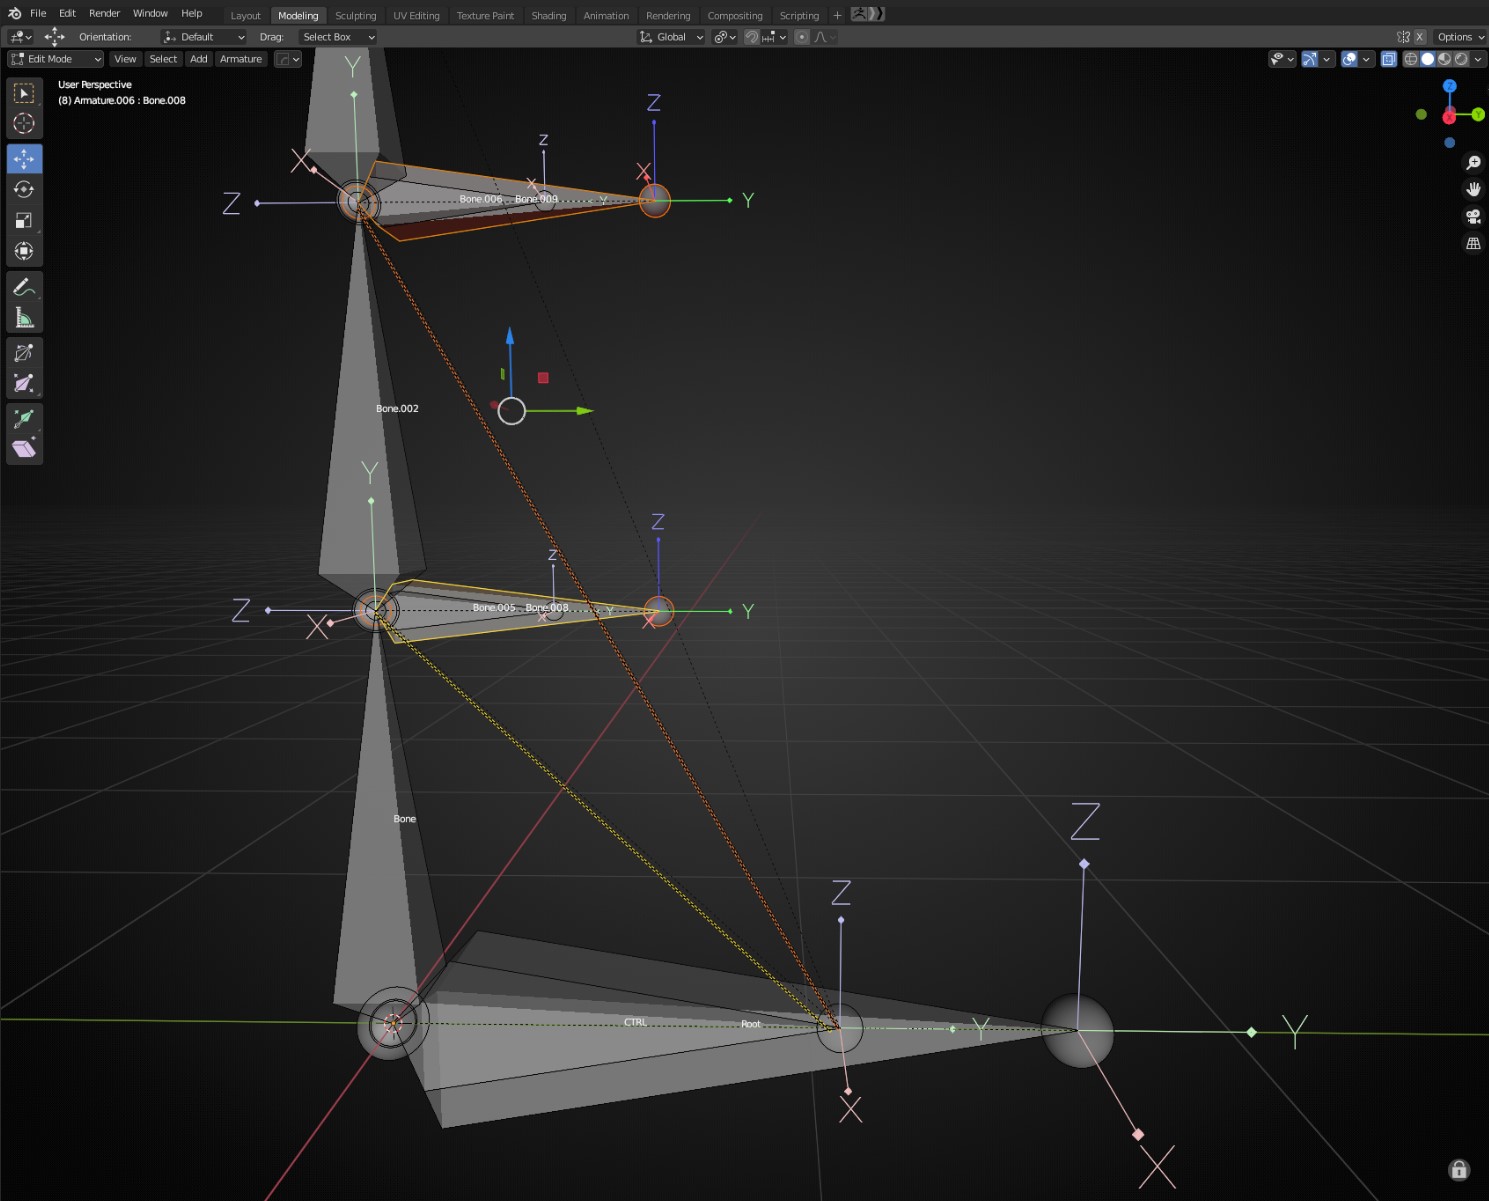
Task: Switch perspective/orthographic with grid icon
Action: [1473, 244]
